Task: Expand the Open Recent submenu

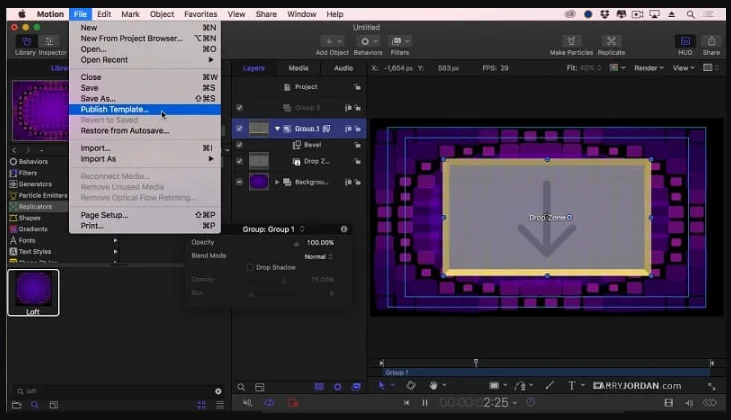Action: 145,60
